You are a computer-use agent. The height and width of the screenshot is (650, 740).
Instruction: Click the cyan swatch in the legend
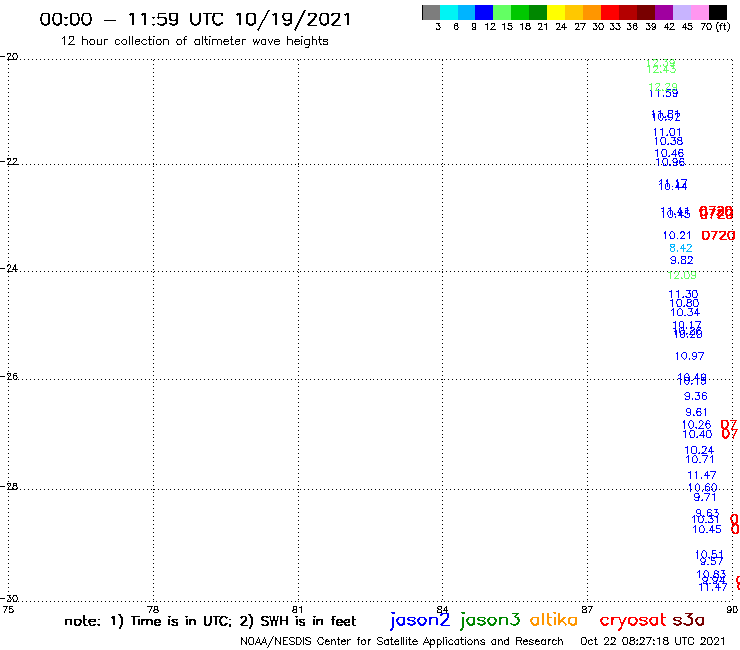[x=449, y=12]
